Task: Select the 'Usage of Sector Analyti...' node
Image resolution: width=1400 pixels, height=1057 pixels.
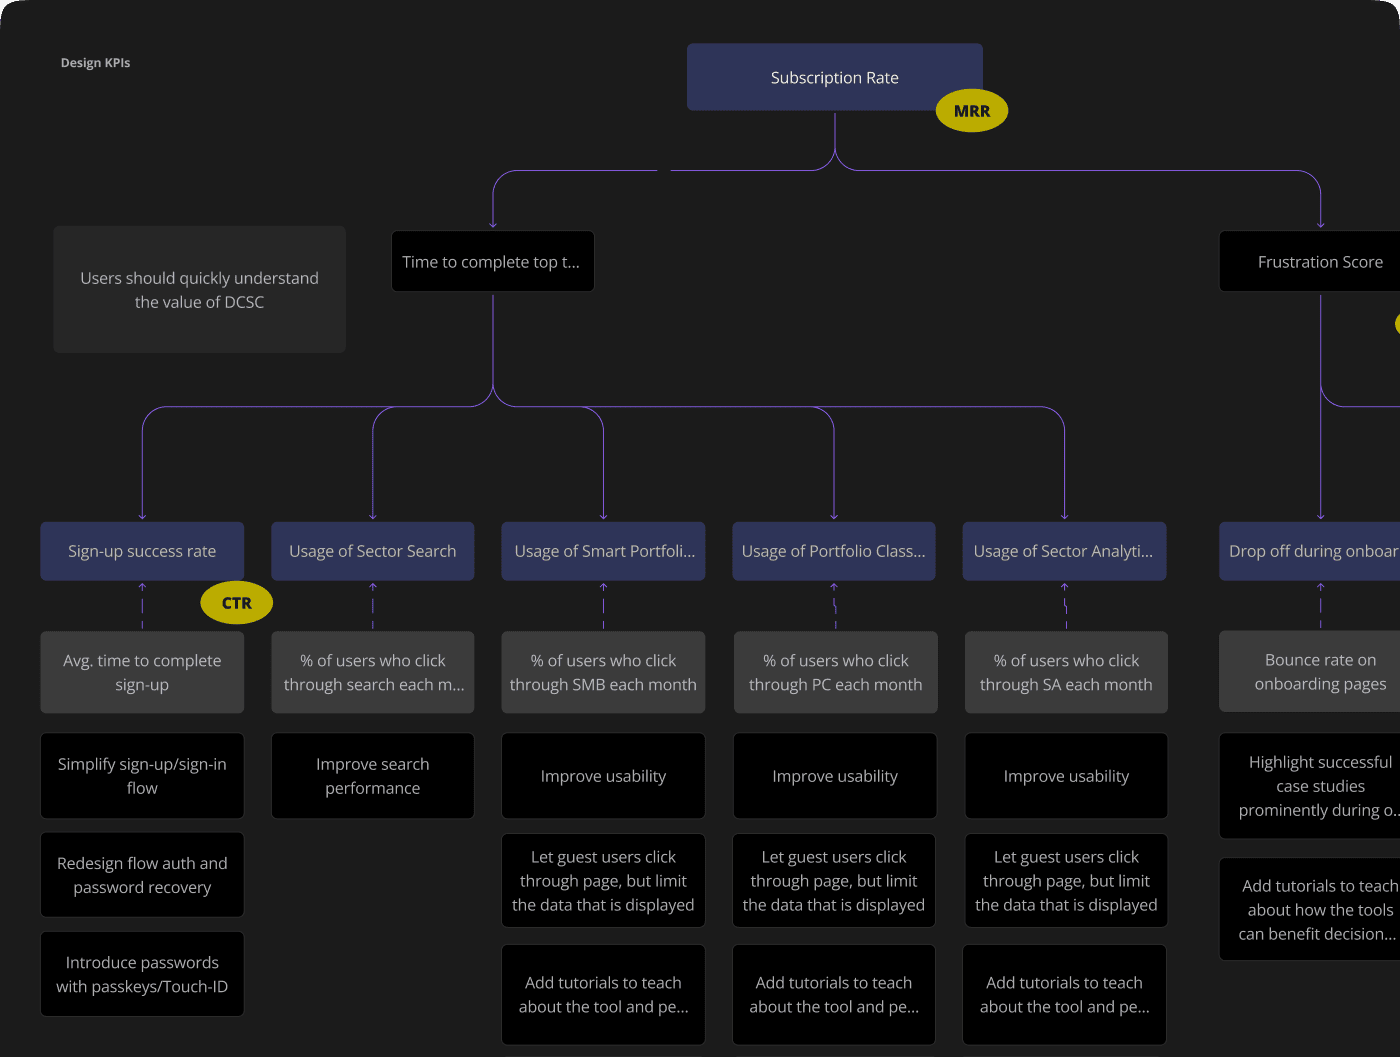Action: coord(1064,551)
